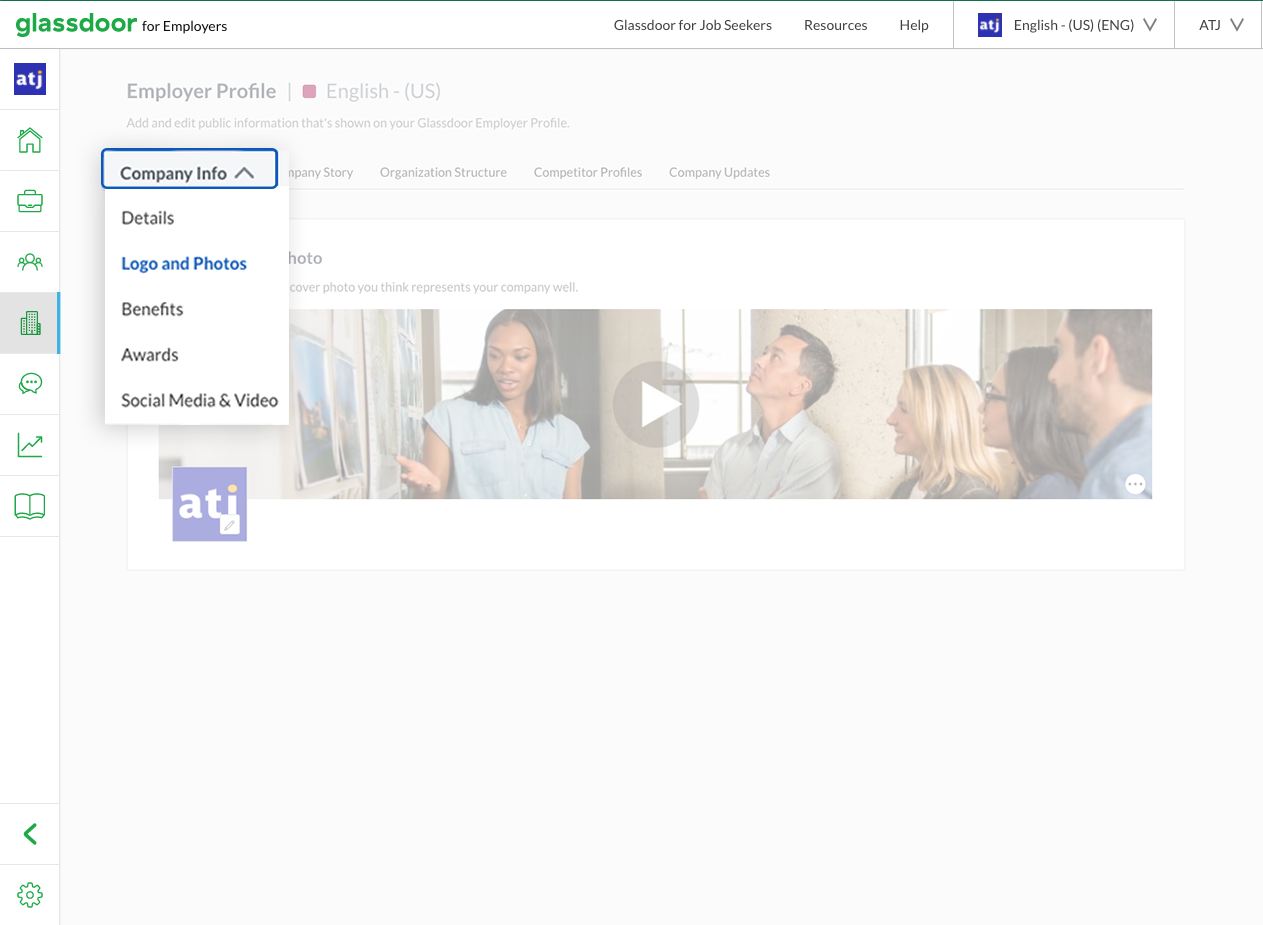Click the ATJ logo at sidebar top
The image size is (1263, 925).
[29, 78]
